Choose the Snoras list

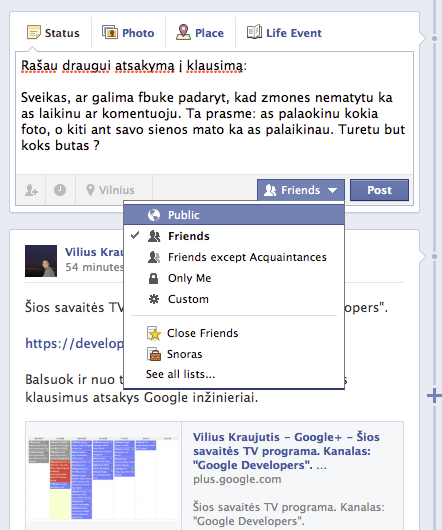click(234, 354)
